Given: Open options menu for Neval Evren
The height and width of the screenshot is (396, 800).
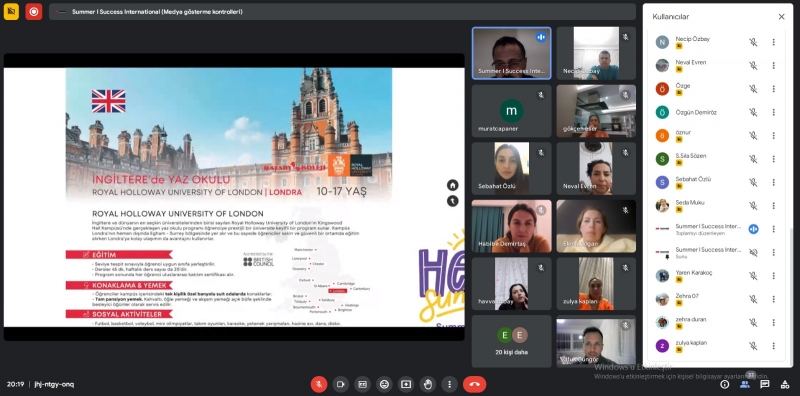Looking at the screenshot, I should (773, 65).
